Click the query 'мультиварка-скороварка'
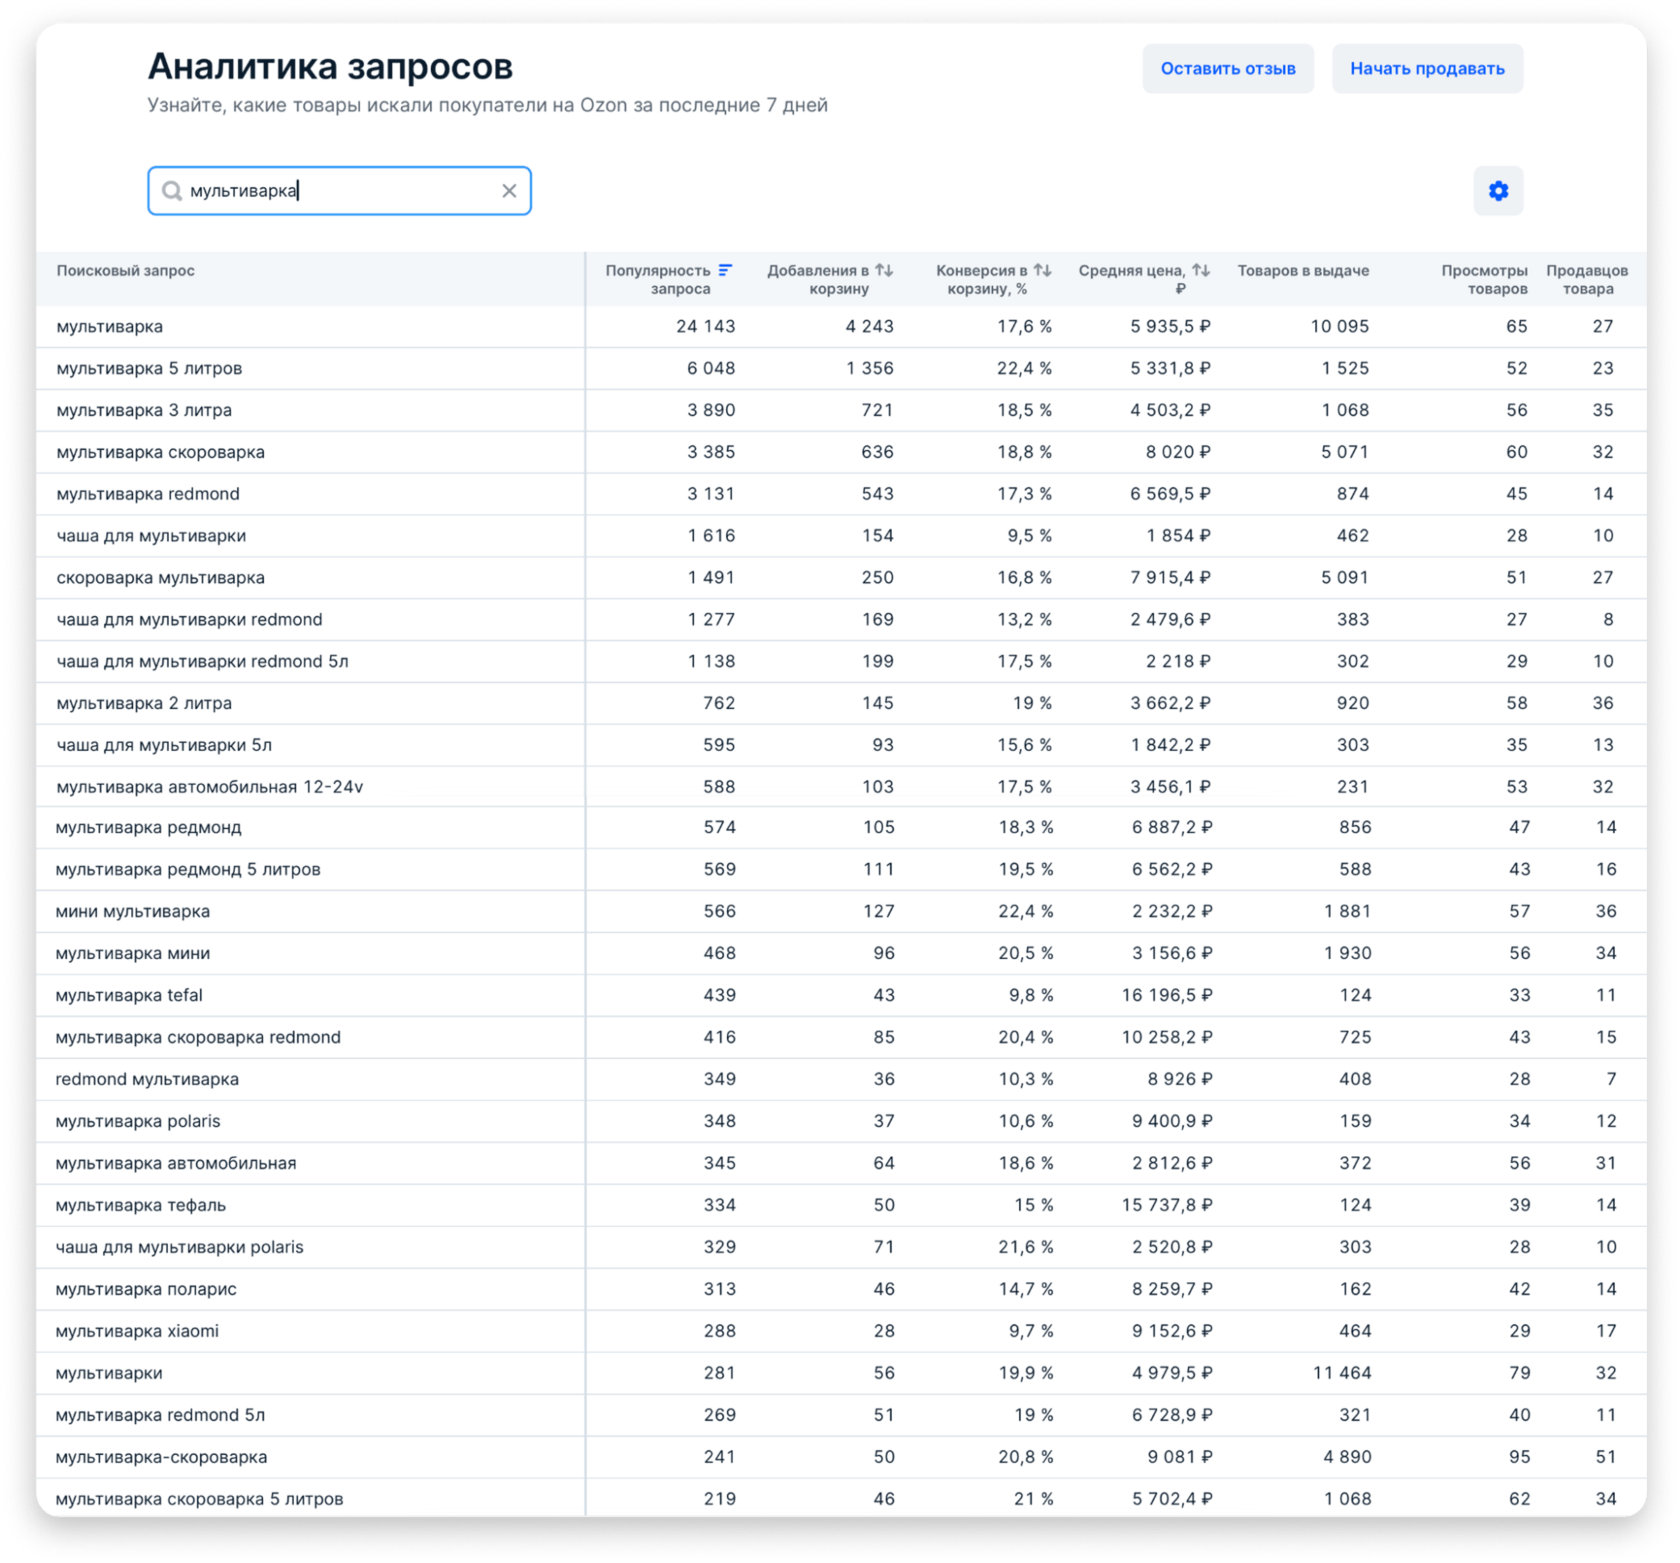 pos(161,1457)
